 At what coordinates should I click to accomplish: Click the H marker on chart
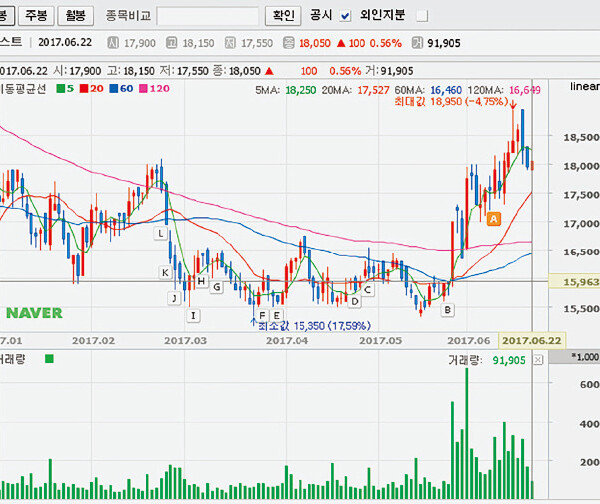201,283
